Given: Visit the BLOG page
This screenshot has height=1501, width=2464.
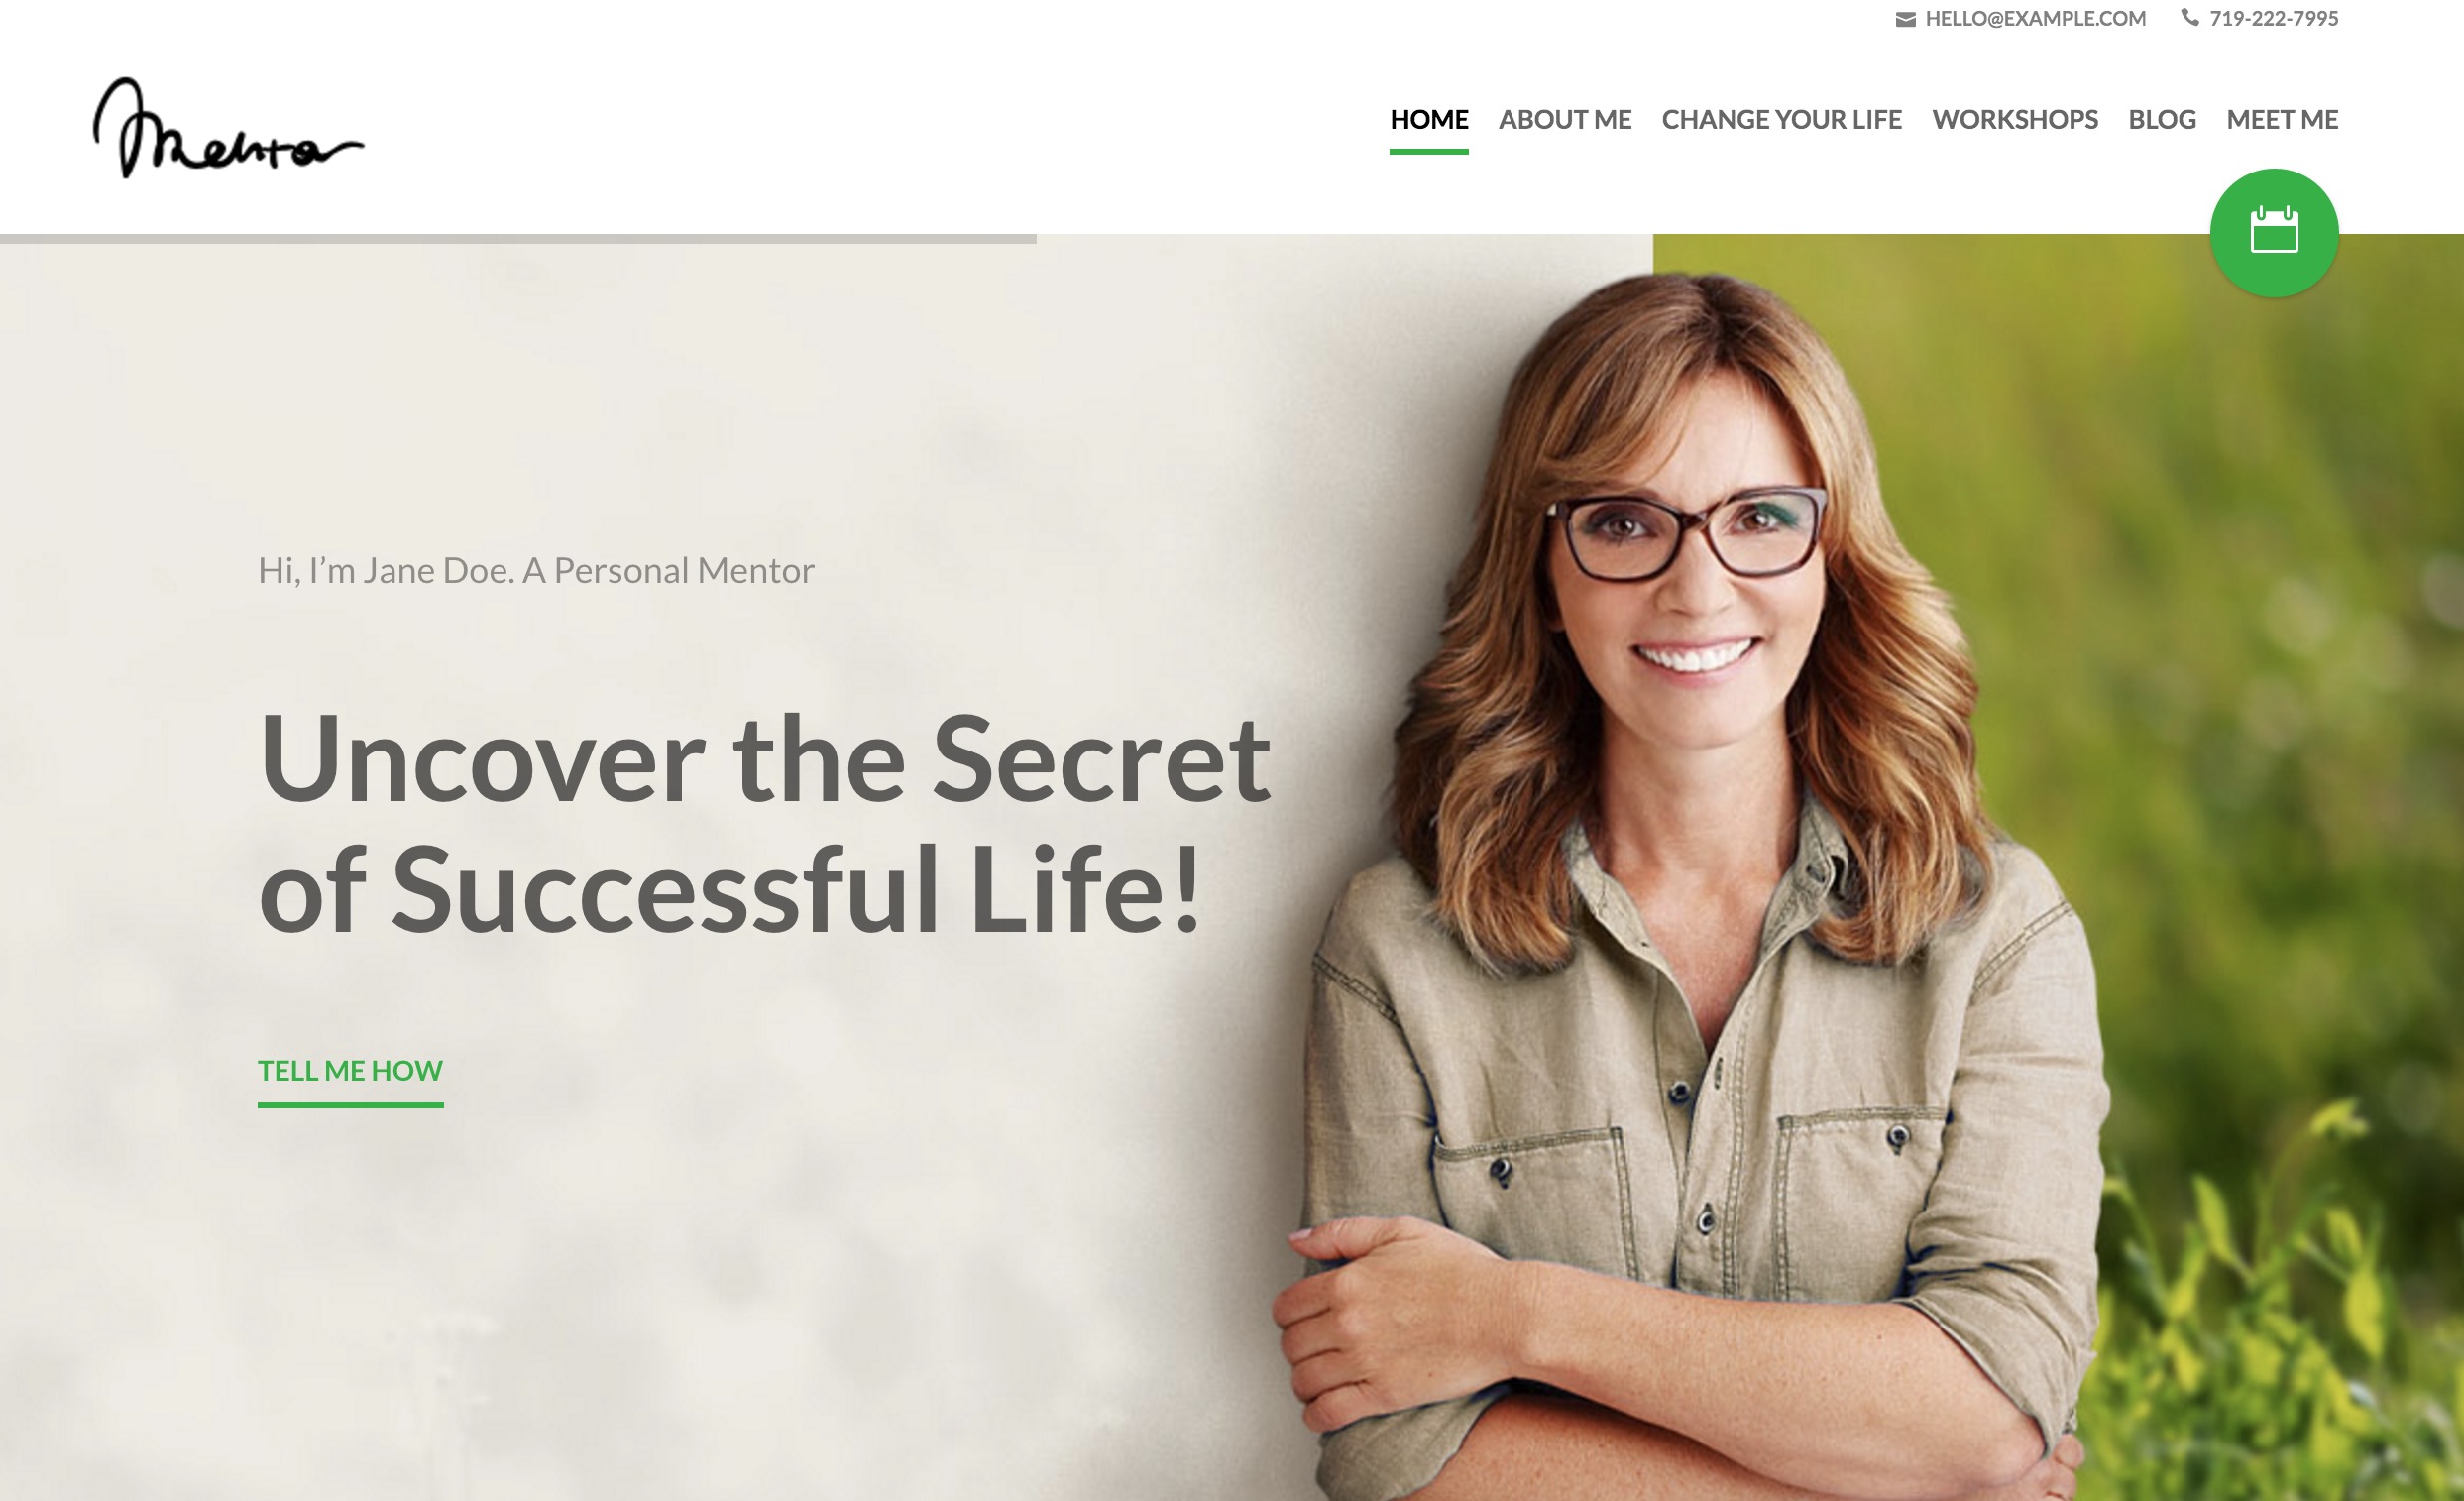Looking at the screenshot, I should [2162, 119].
